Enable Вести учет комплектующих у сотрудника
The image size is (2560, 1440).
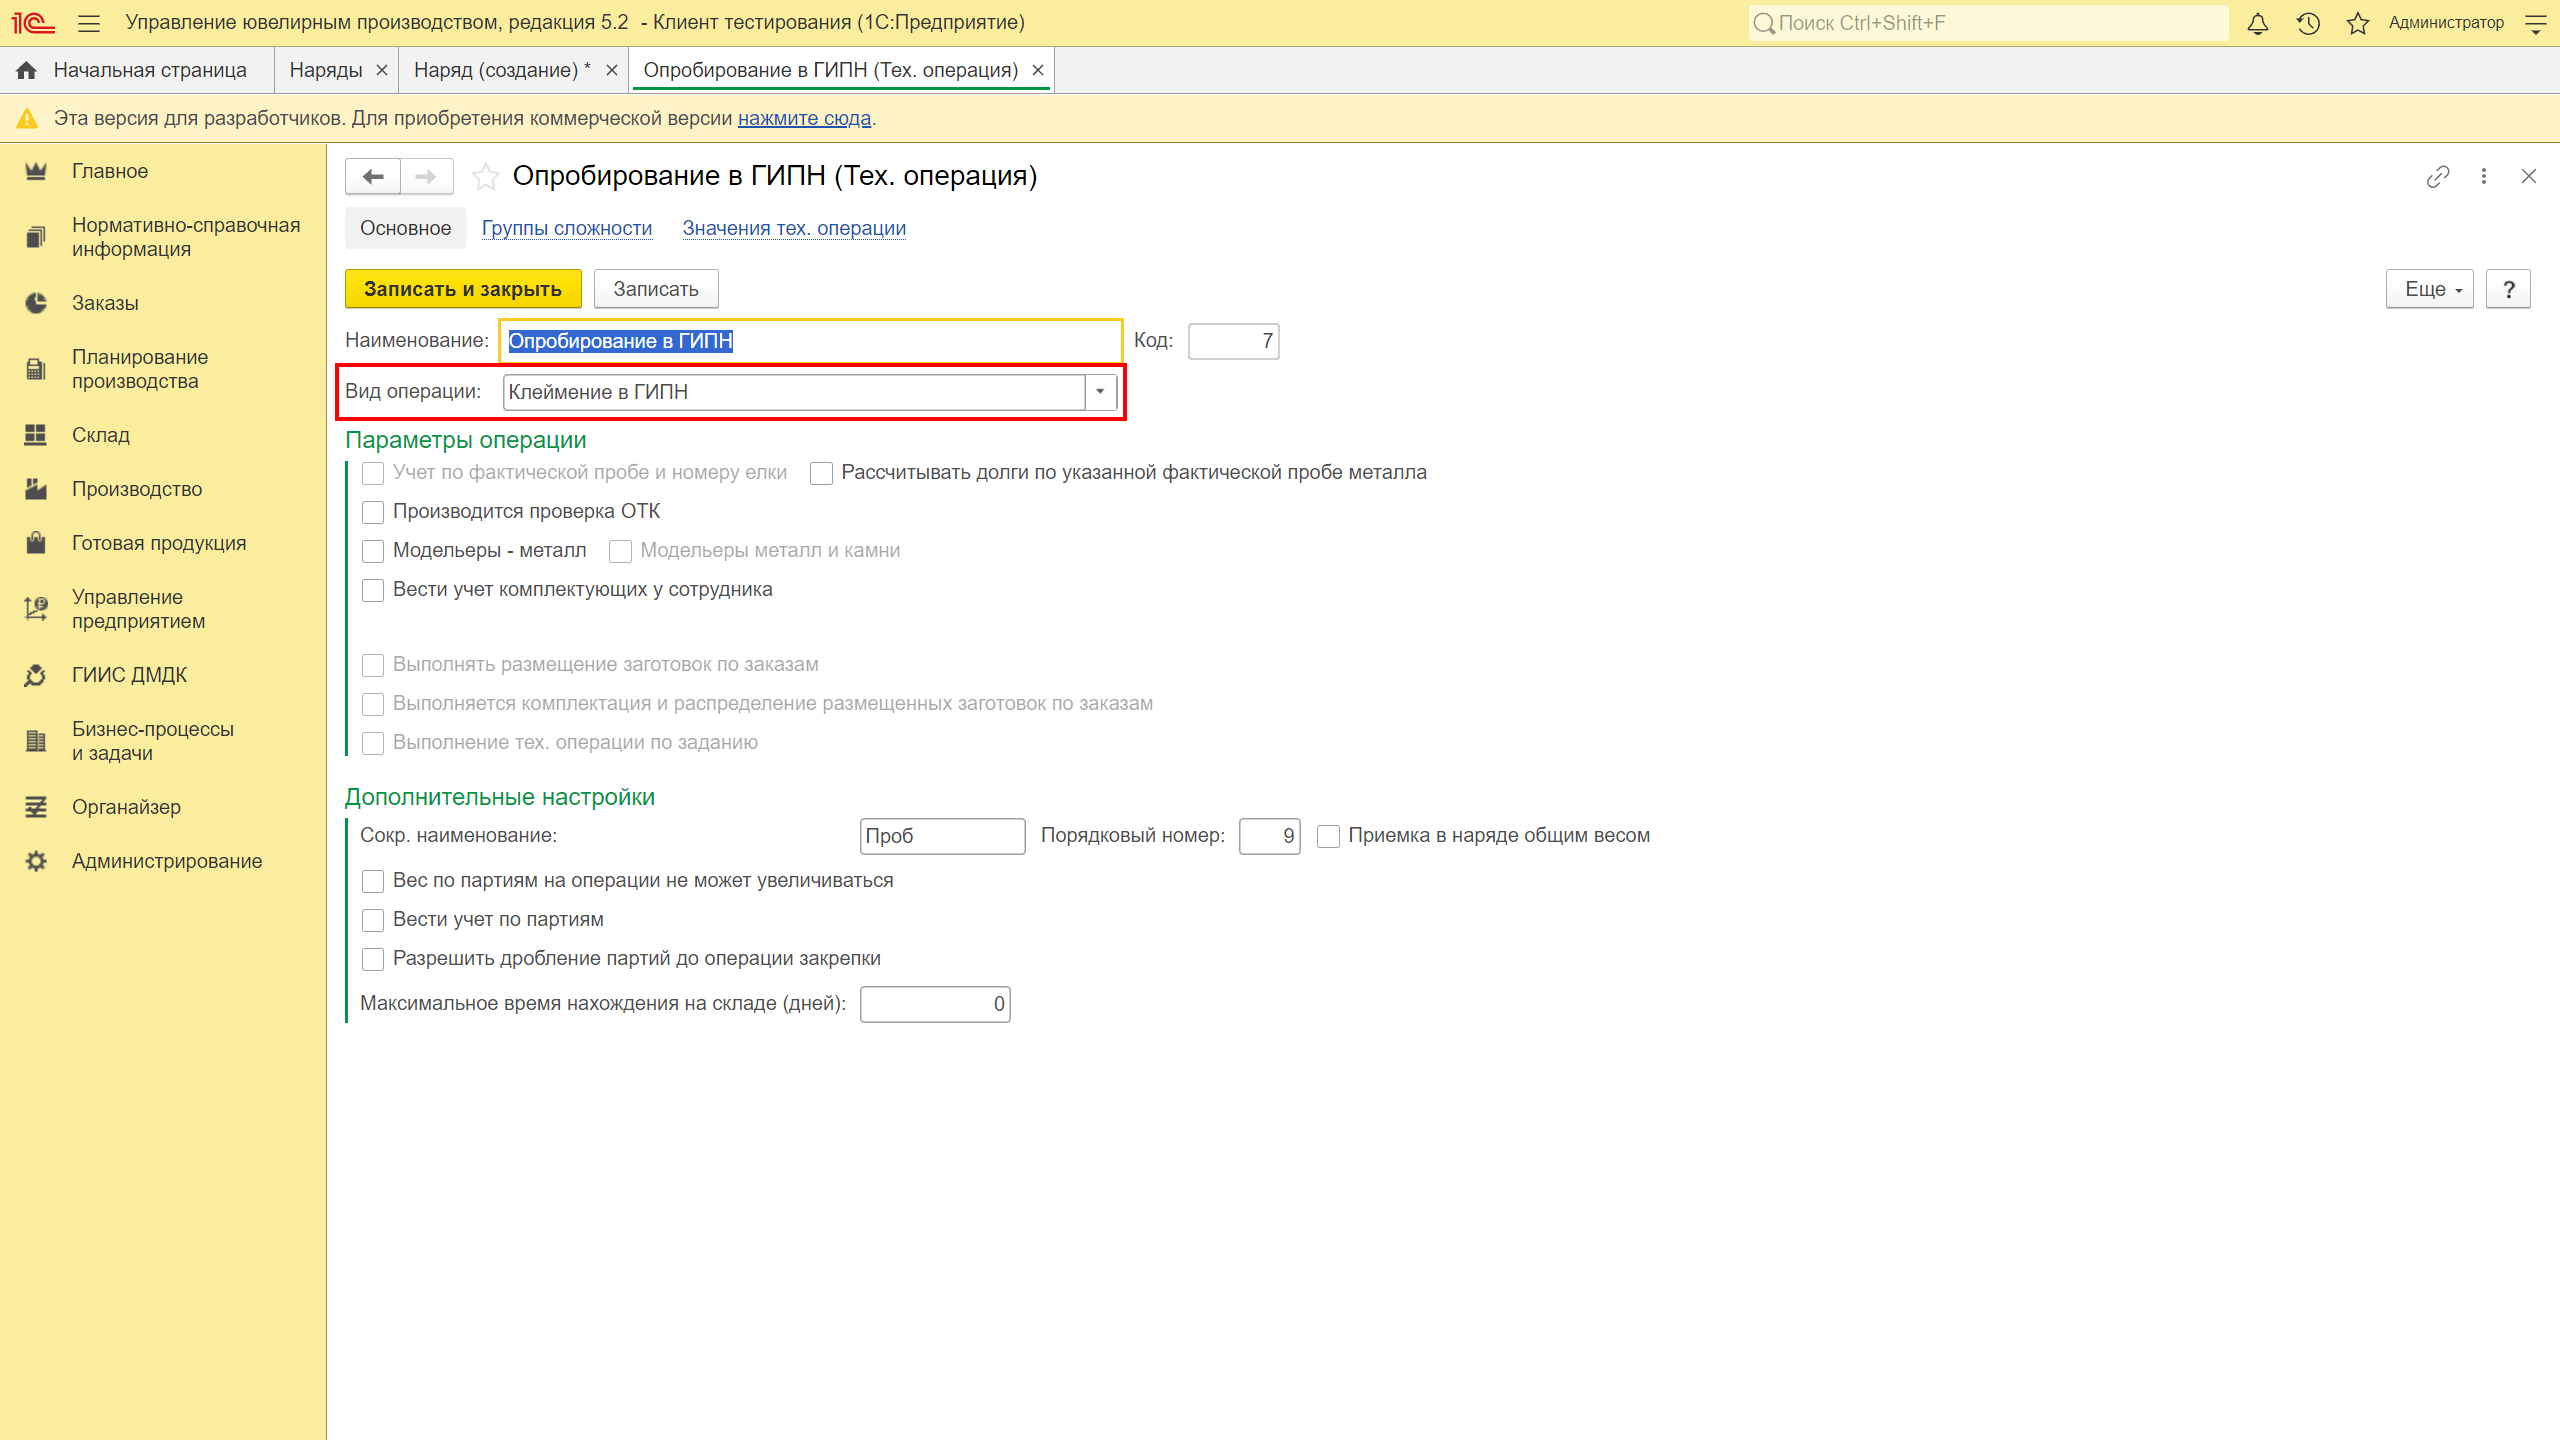point(373,590)
